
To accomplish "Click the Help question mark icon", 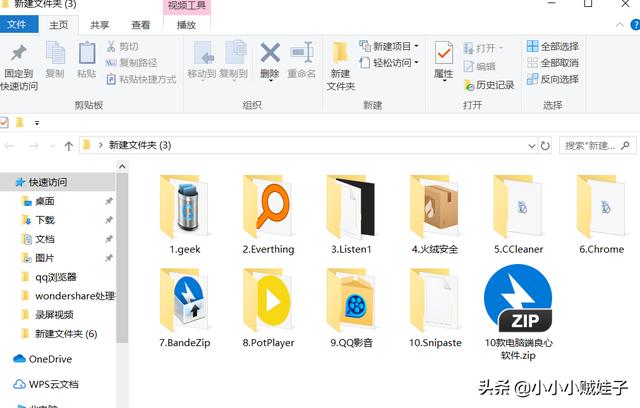I will click(x=635, y=25).
